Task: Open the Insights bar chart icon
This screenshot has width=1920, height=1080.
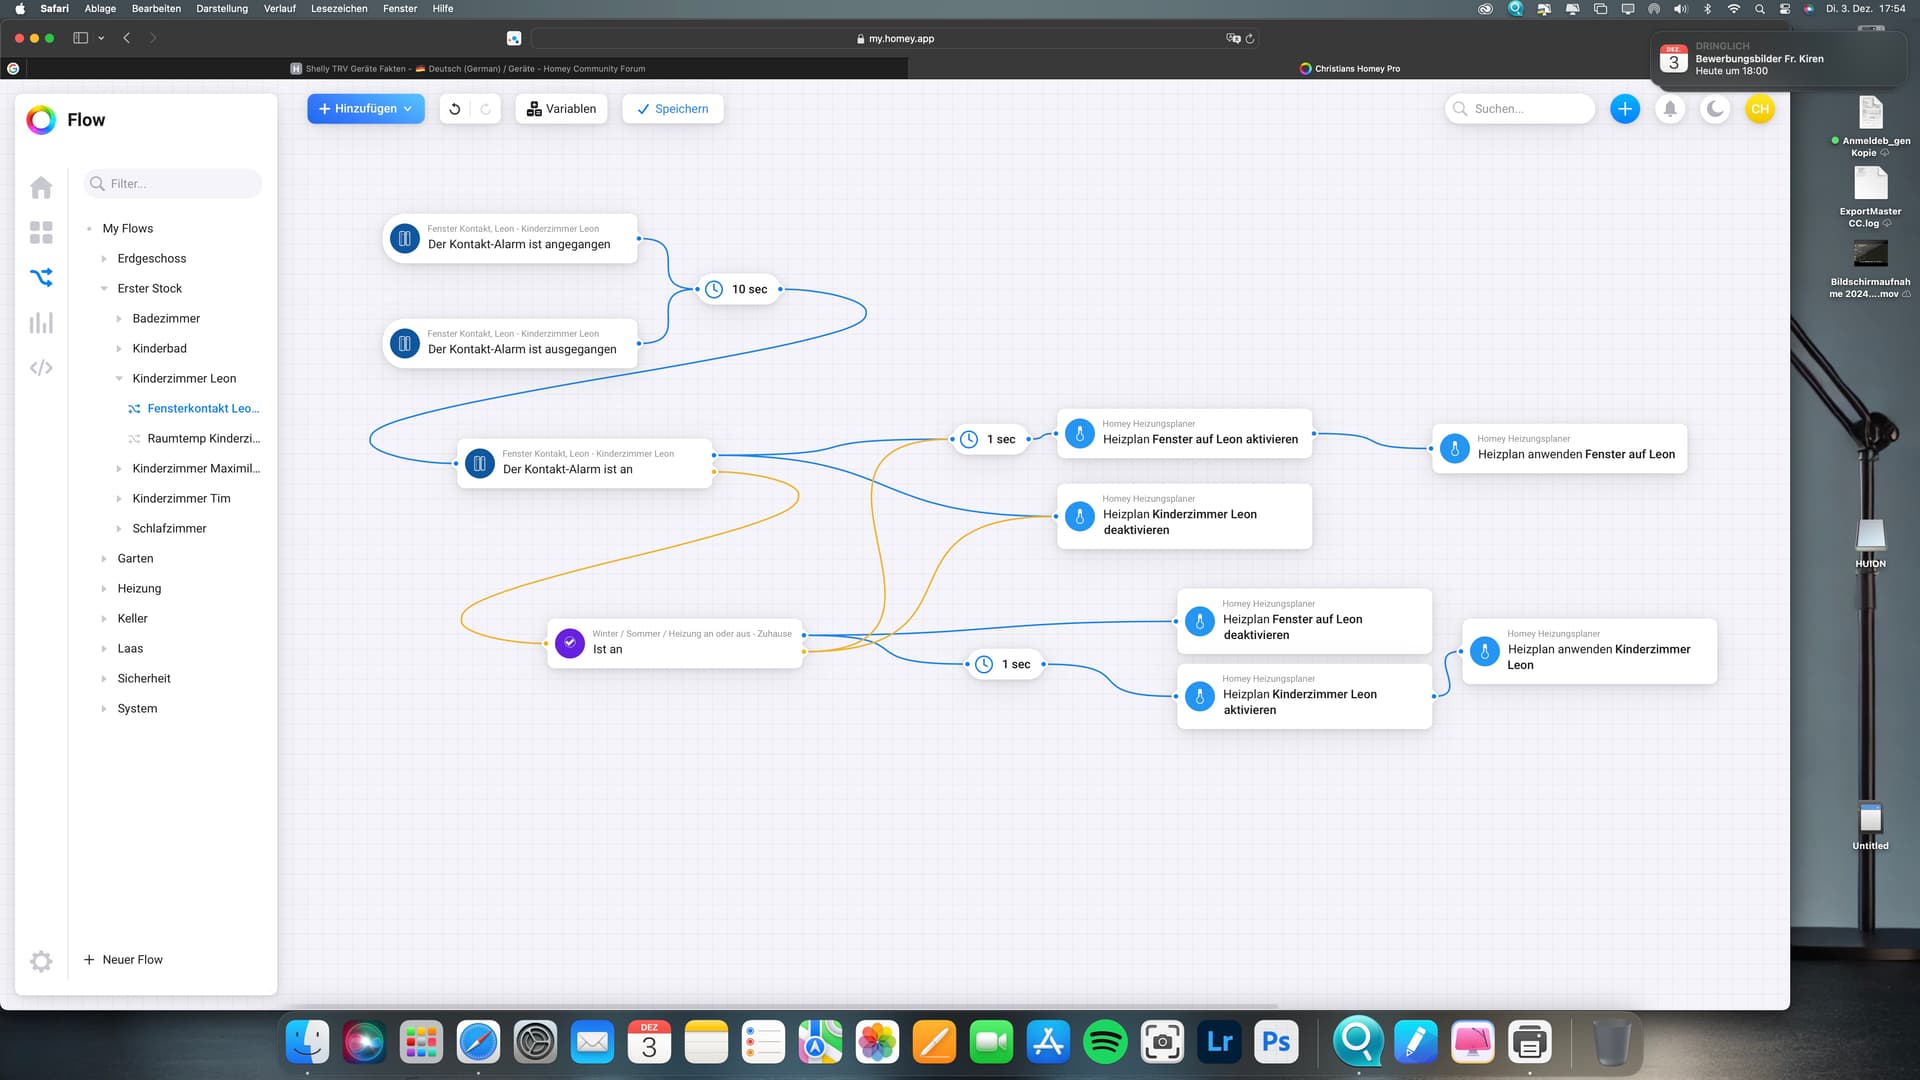Action: 41,323
